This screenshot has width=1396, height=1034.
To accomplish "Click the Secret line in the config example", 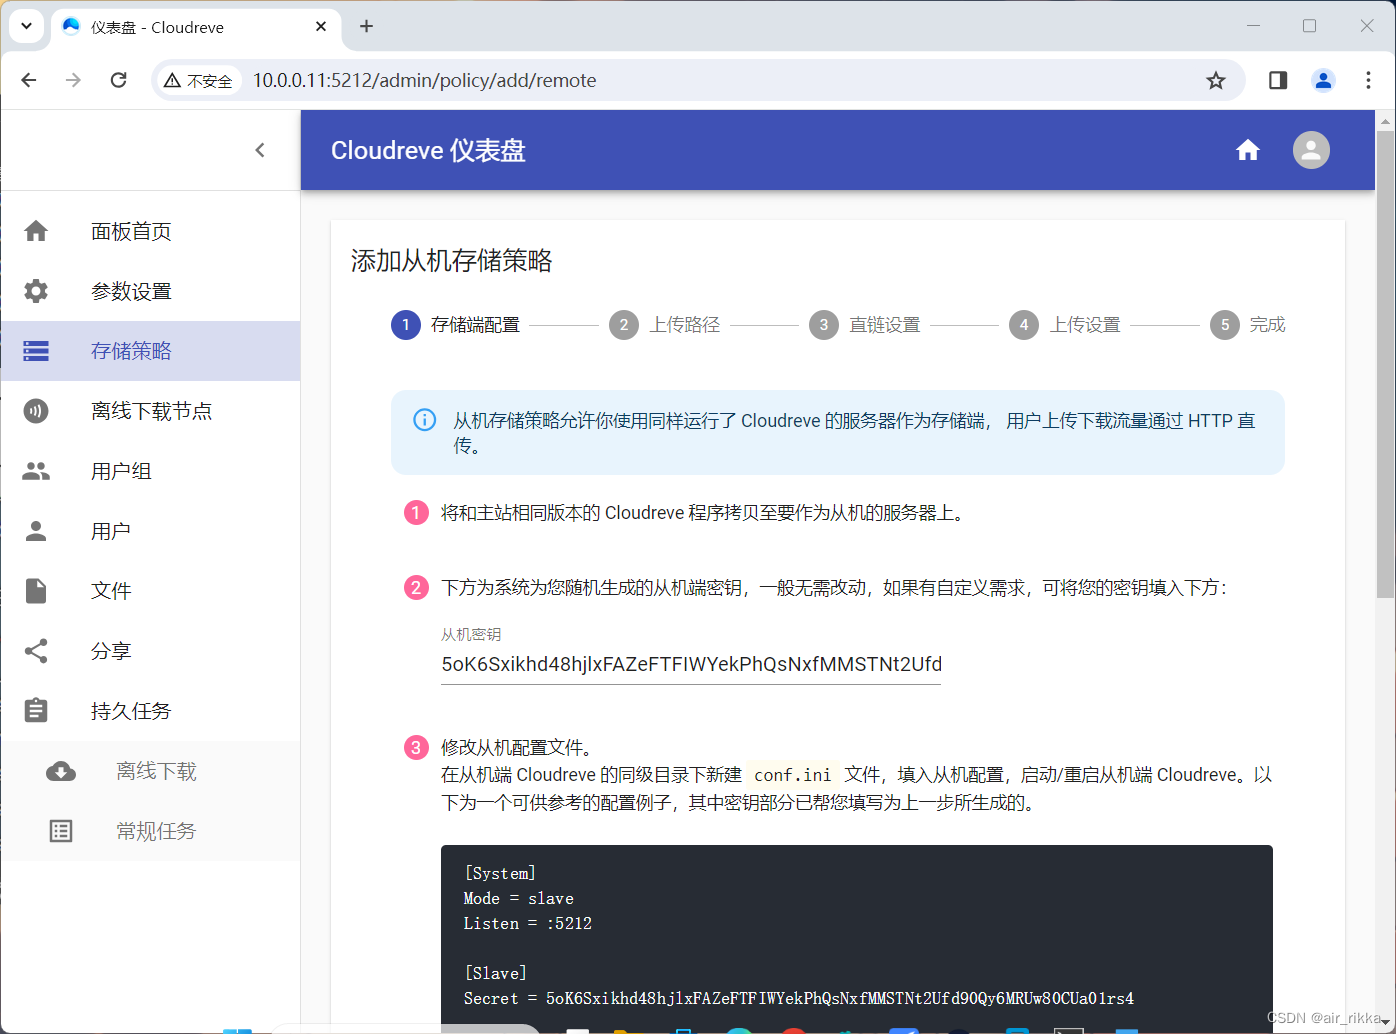I will tap(799, 998).
